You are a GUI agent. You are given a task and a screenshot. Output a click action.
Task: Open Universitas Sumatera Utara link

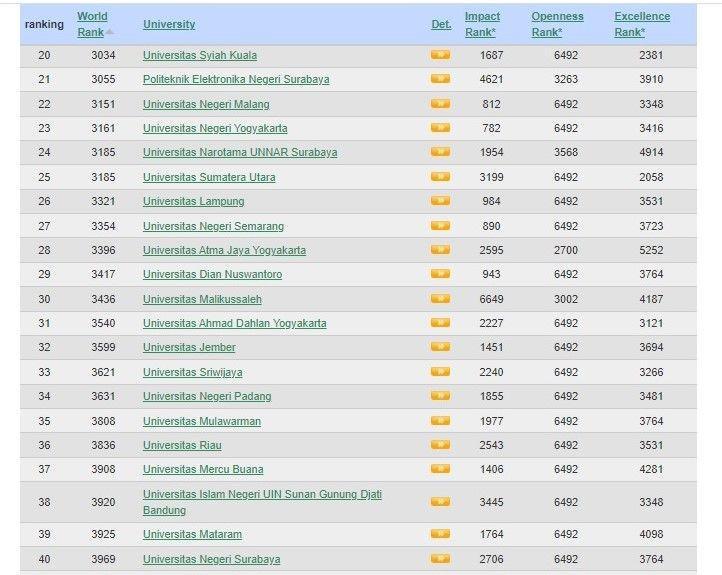[x=209, y=177]
